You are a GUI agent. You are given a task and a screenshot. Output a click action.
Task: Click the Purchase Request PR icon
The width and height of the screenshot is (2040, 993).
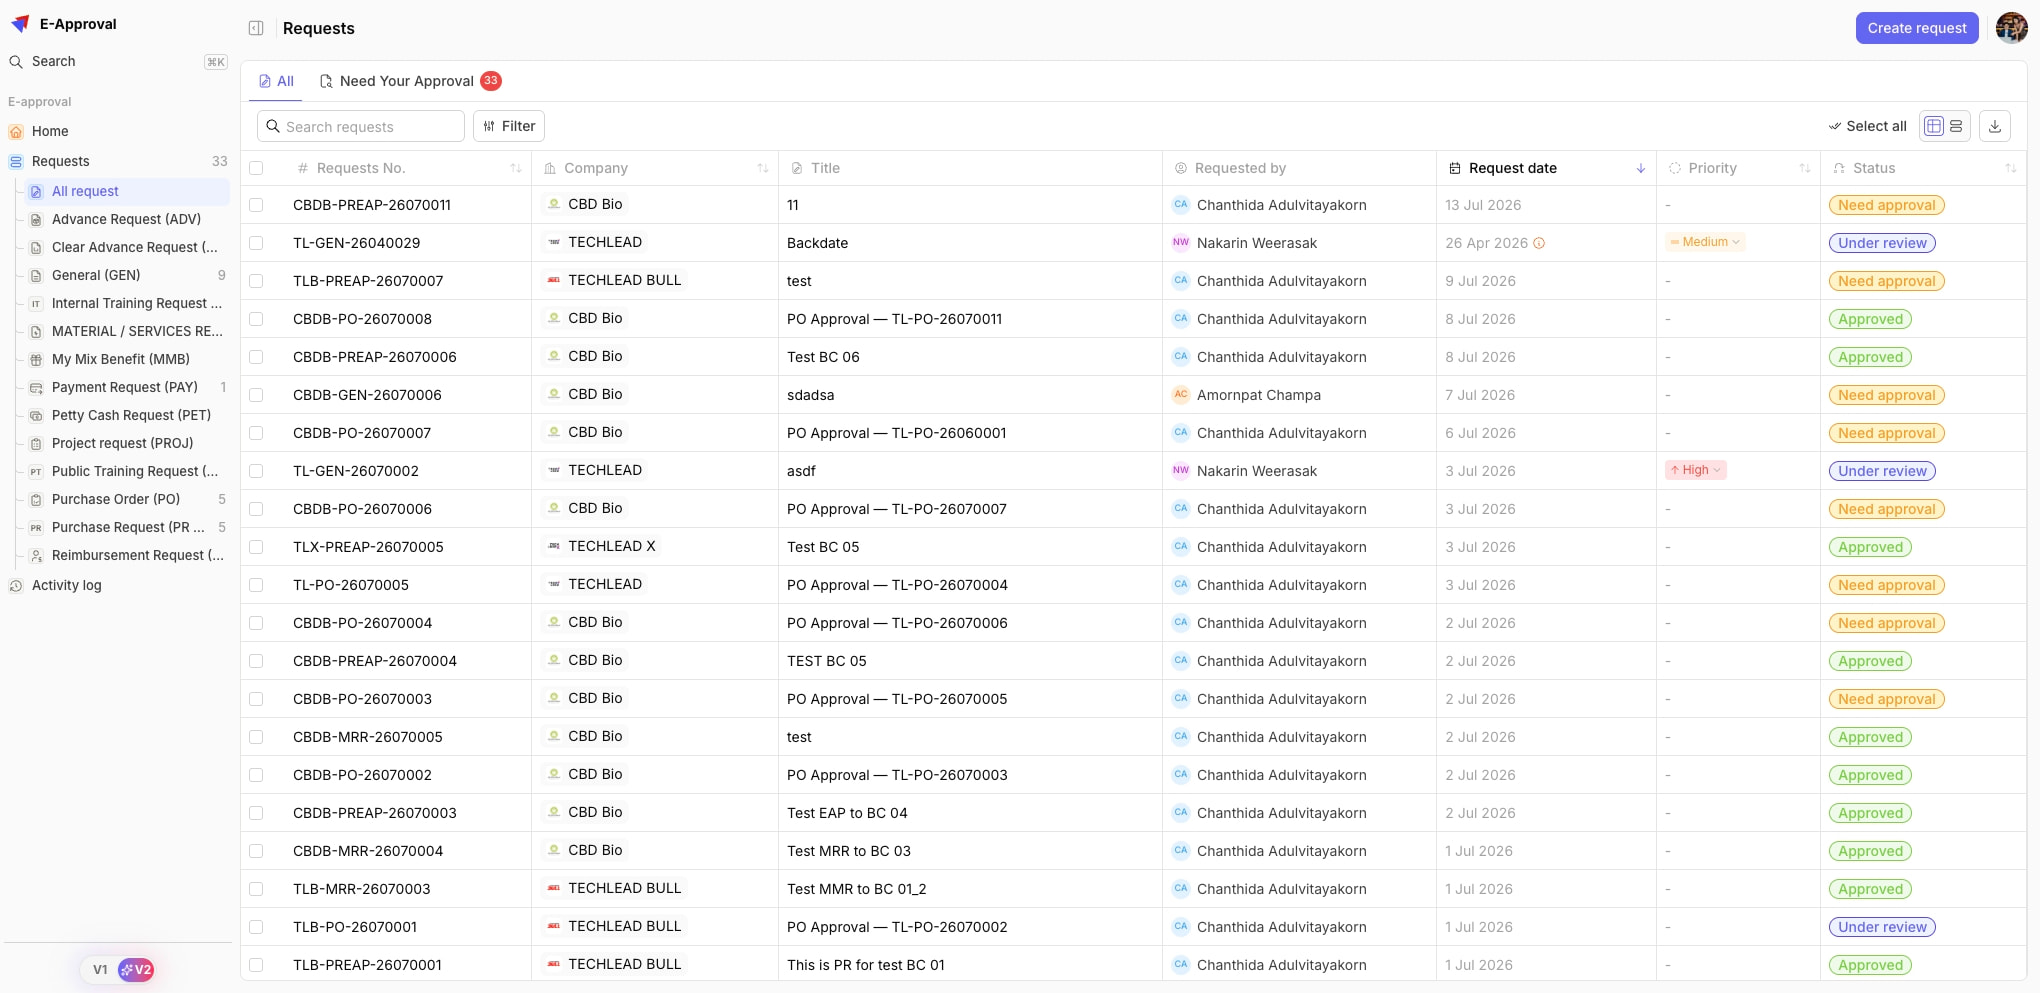click(x=36, y=527)
